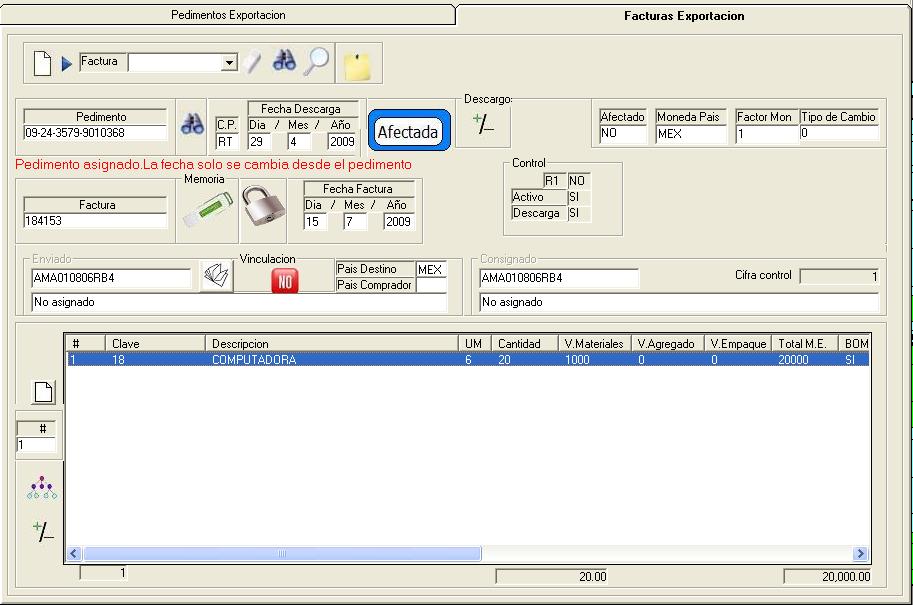Click the V.Materiales column header
This screenshot has height=605, width=913.
click(x=595, y=344)
